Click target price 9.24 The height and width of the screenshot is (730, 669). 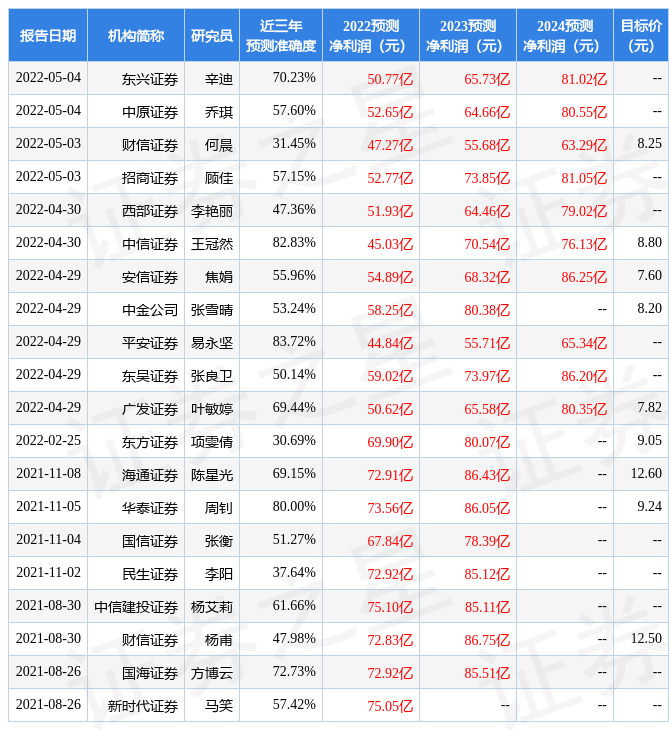[x=649, y=507]
